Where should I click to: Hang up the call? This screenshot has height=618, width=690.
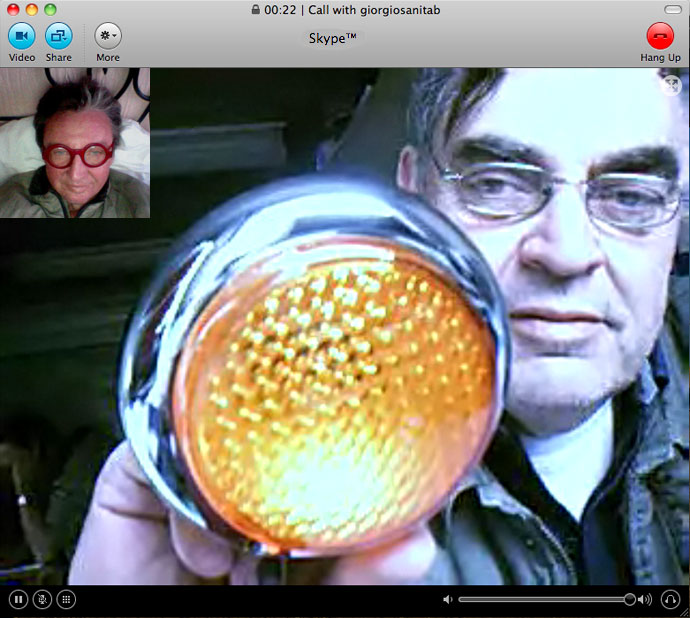(660, 36)
